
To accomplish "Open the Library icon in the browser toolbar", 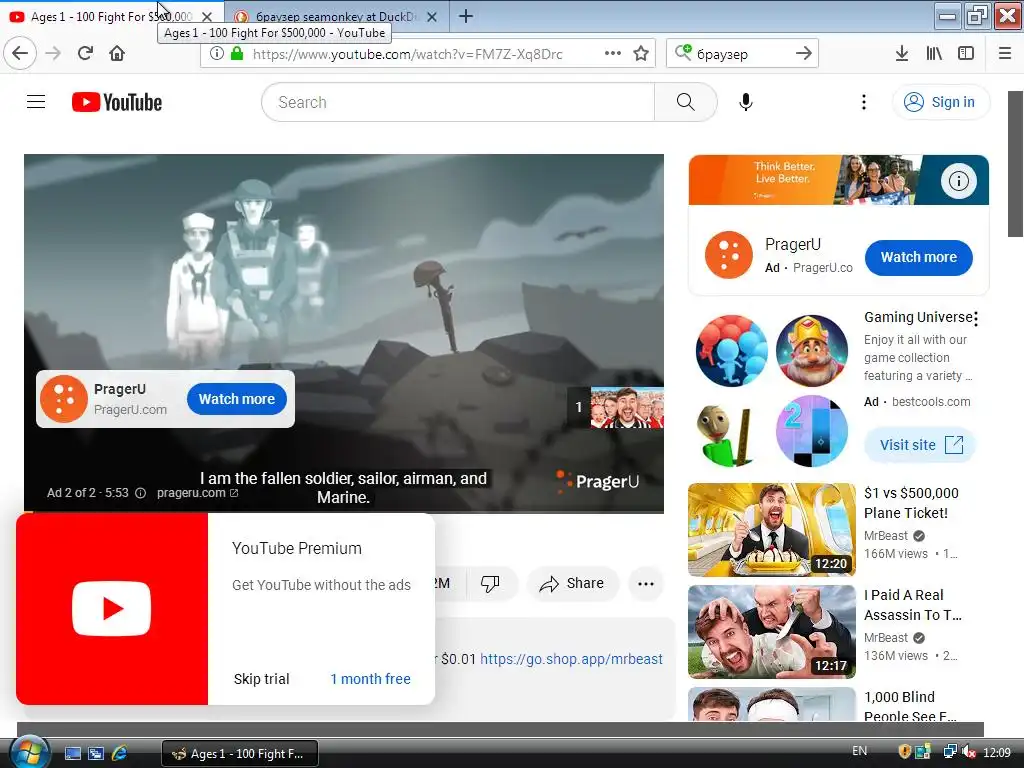I will pyautogui.click(x=934, y=54).
